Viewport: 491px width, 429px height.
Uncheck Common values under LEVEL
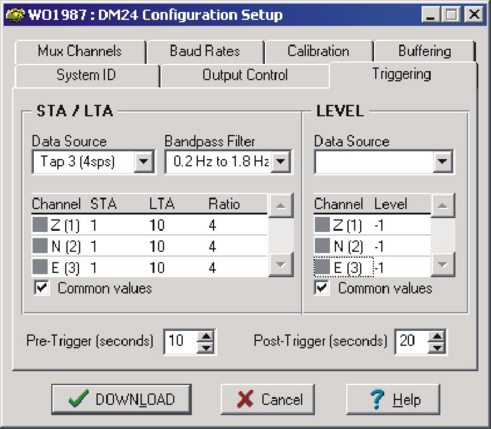click(x=322, y=288)
